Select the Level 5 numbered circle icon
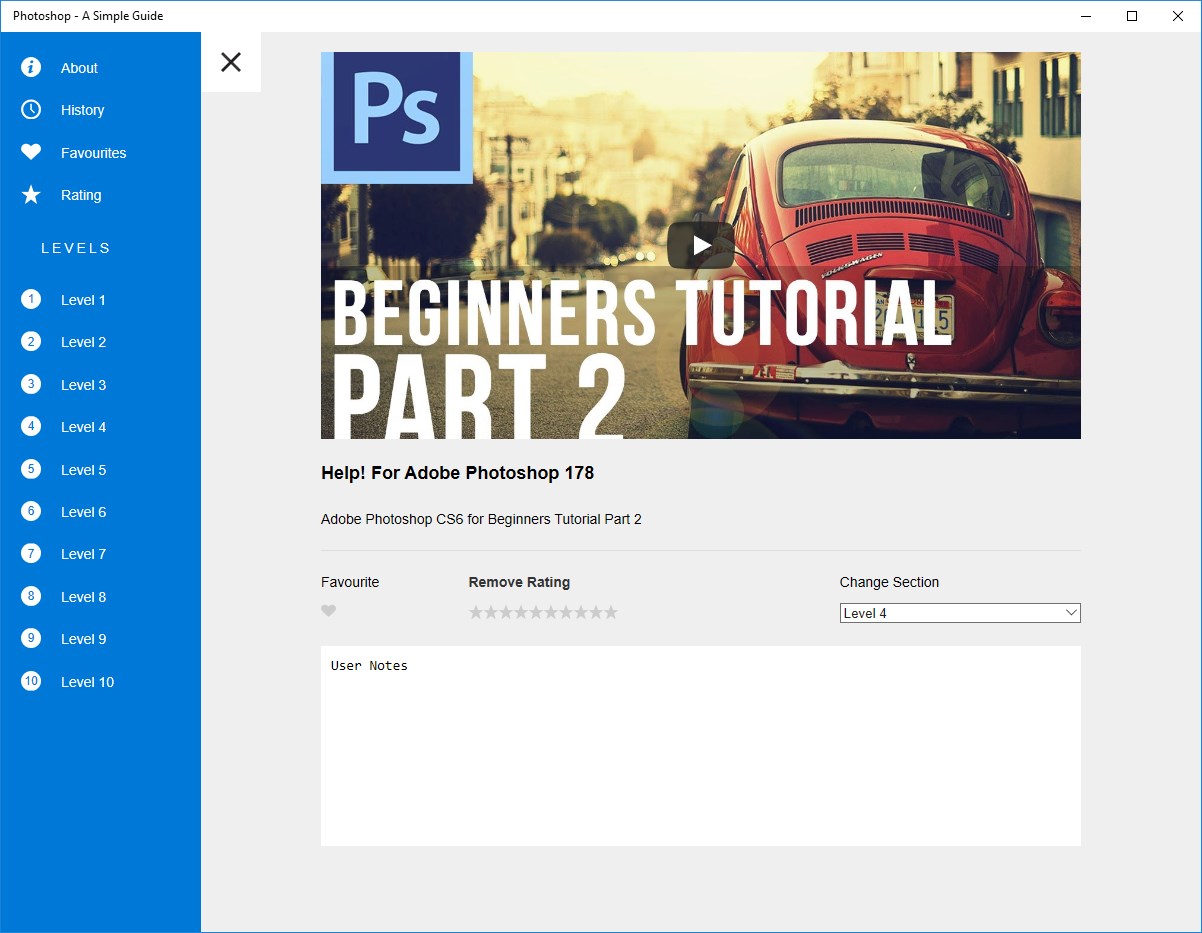The image size is (1202, 933). (31, 469)
